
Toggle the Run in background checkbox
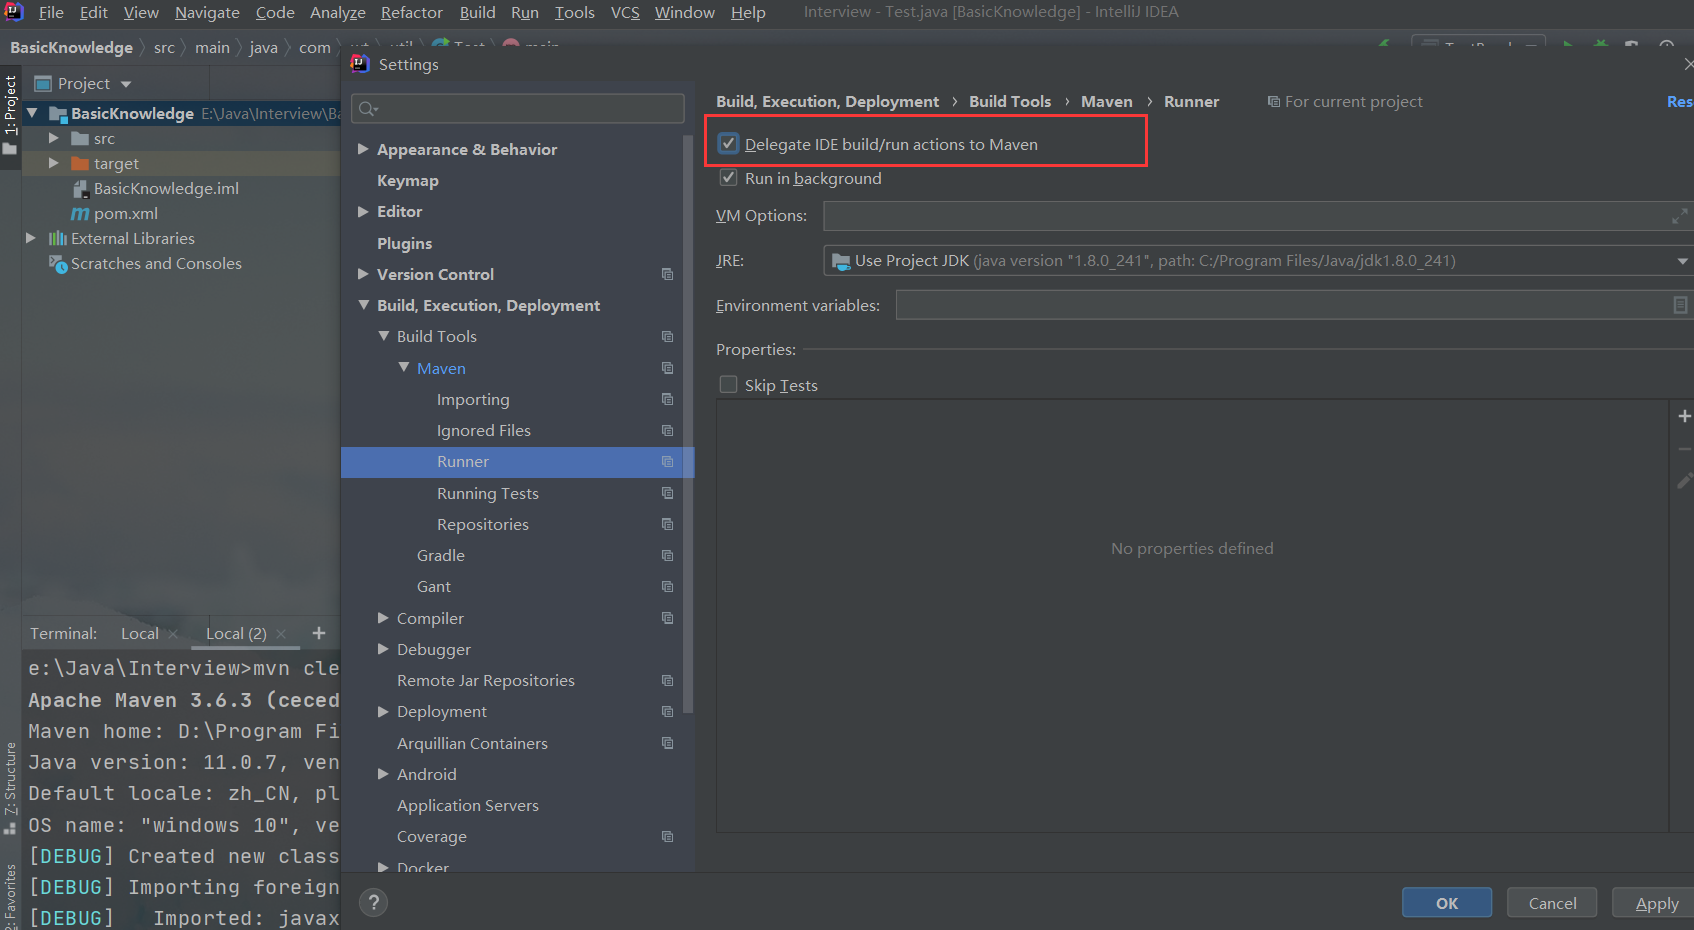(729, 178)
